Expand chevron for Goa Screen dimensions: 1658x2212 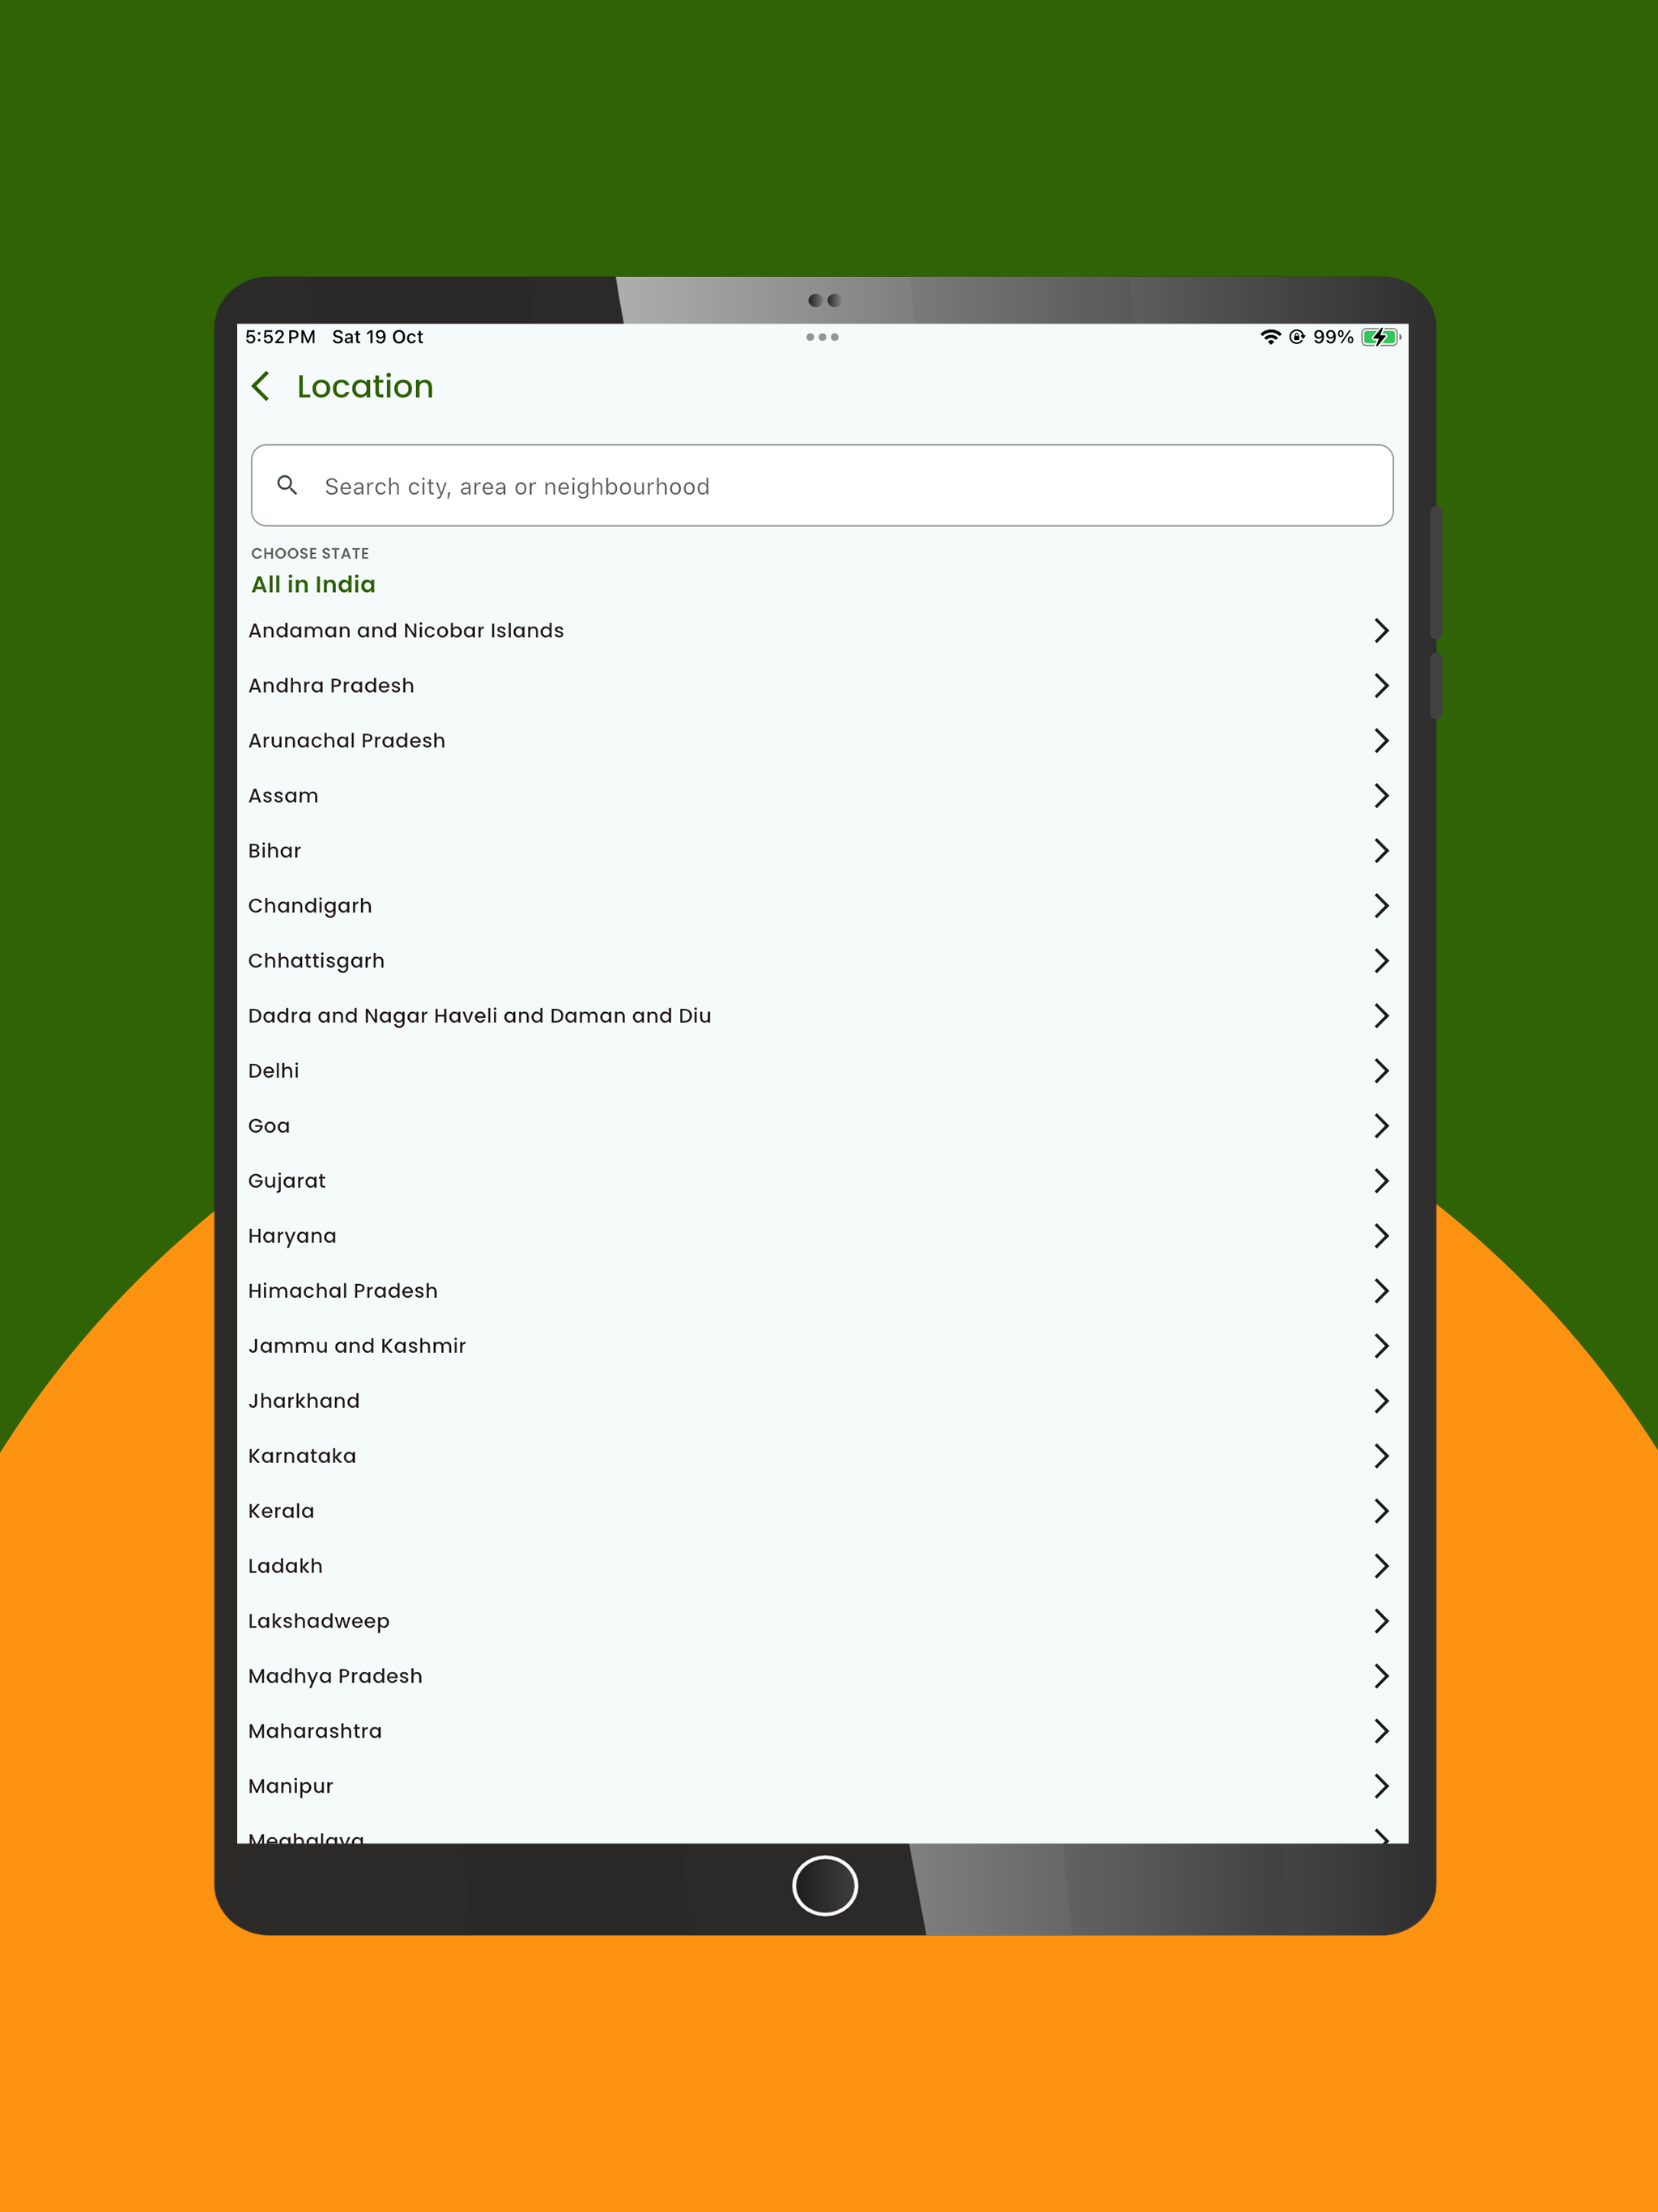(x=1381, y=1125)
